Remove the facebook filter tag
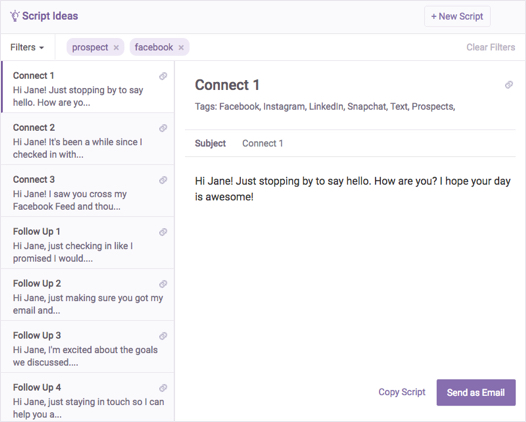 181,48
